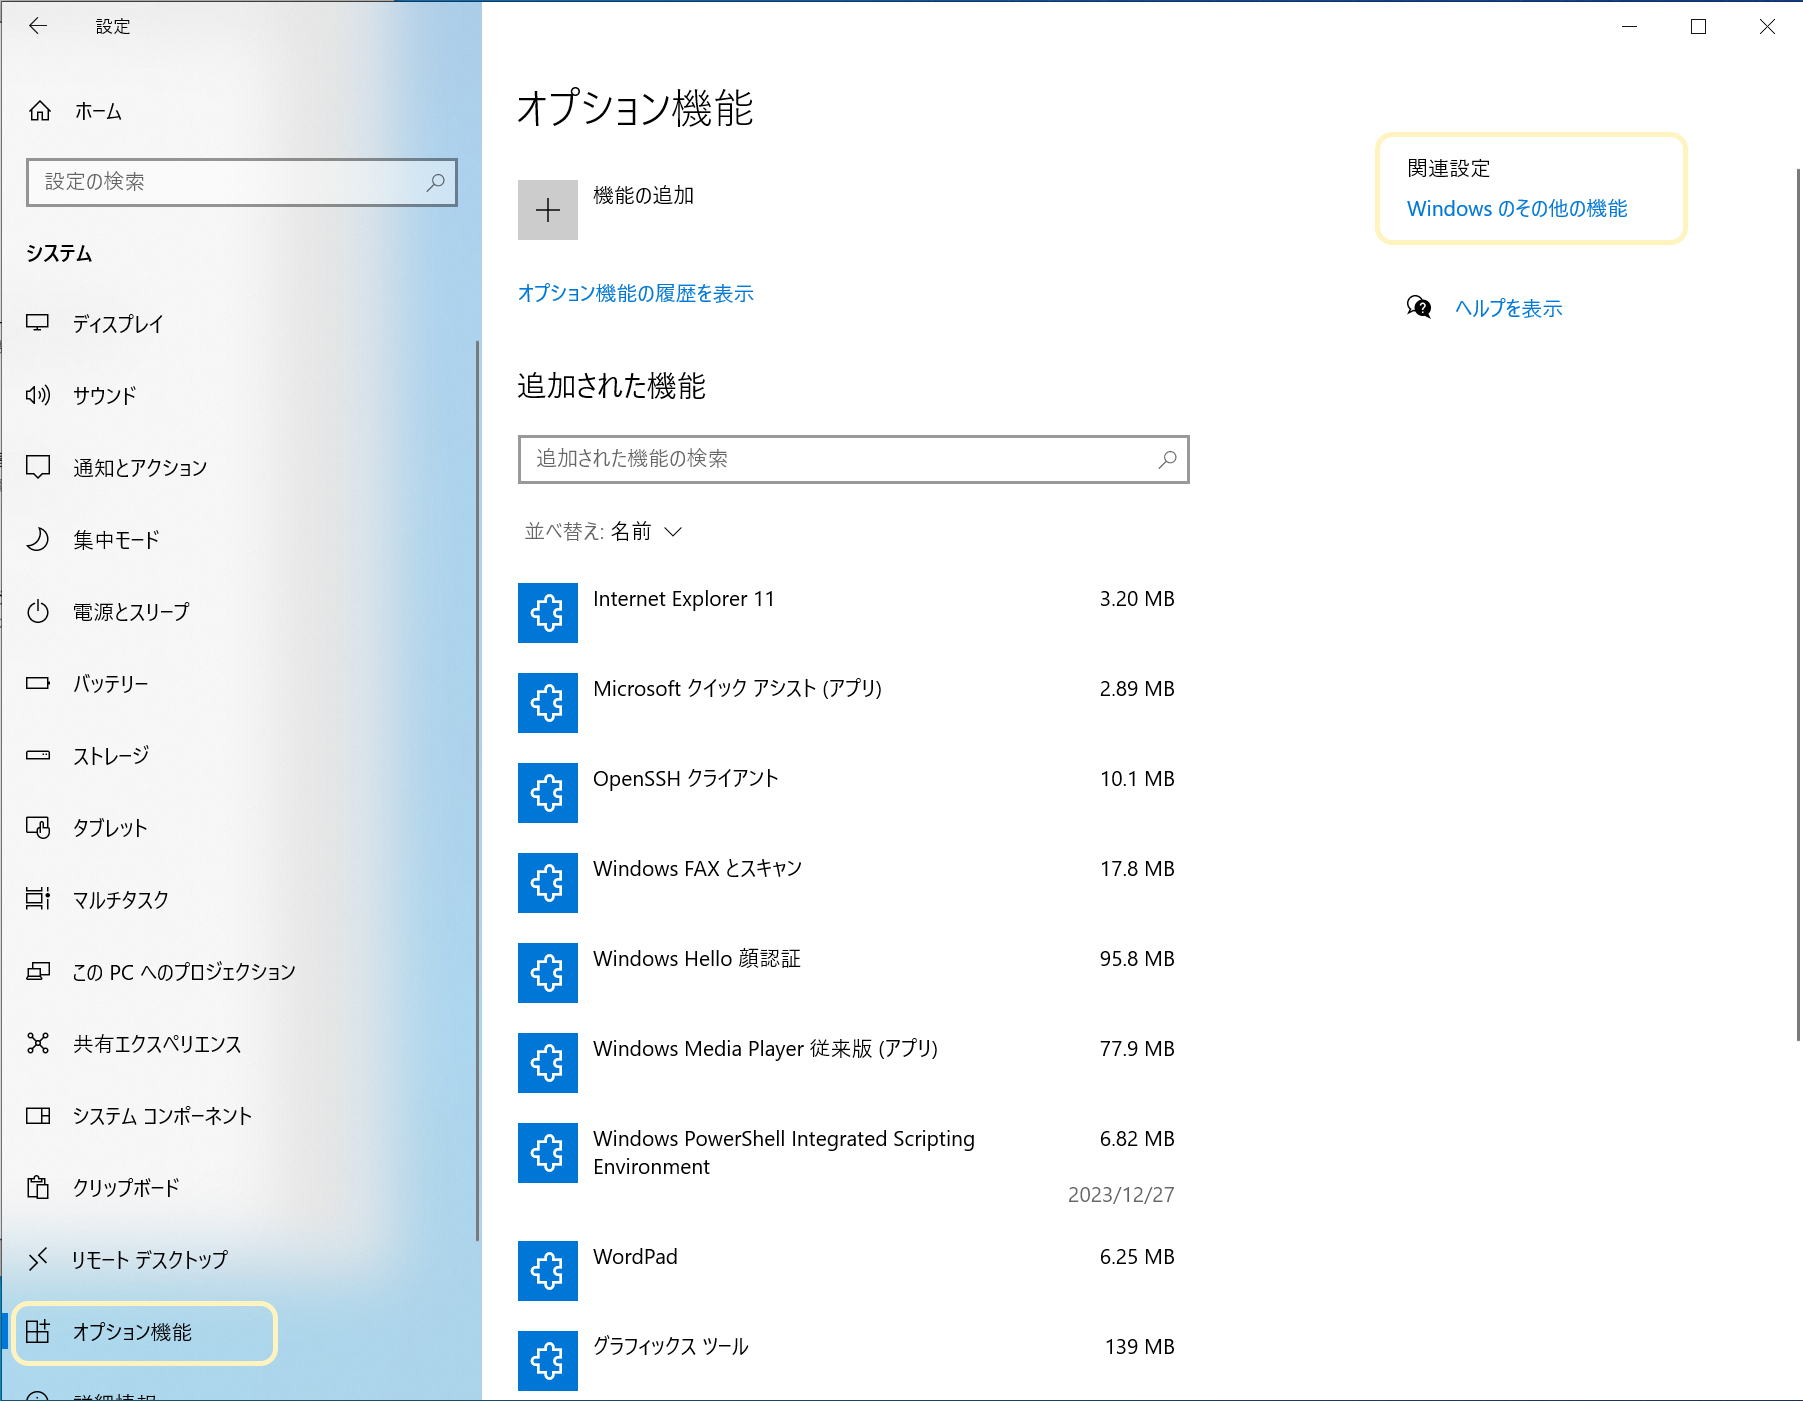Open システム コンポーネント icon
The image size is (1803, 1401).
tap(38, 1115)
